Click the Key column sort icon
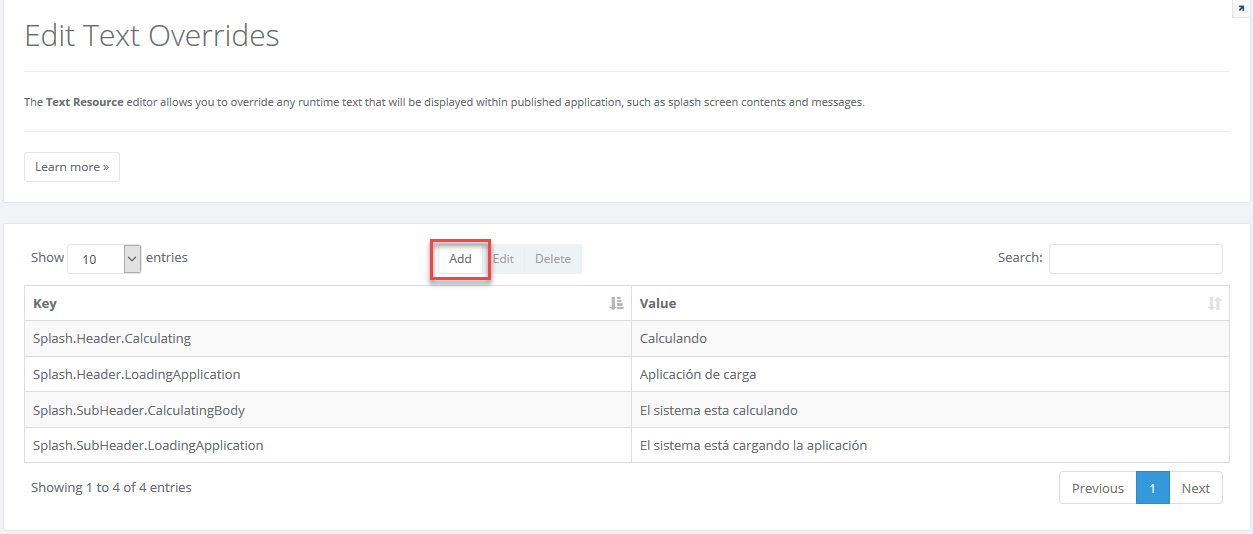This screenshot has height=534, width=1253. (616, 303)
